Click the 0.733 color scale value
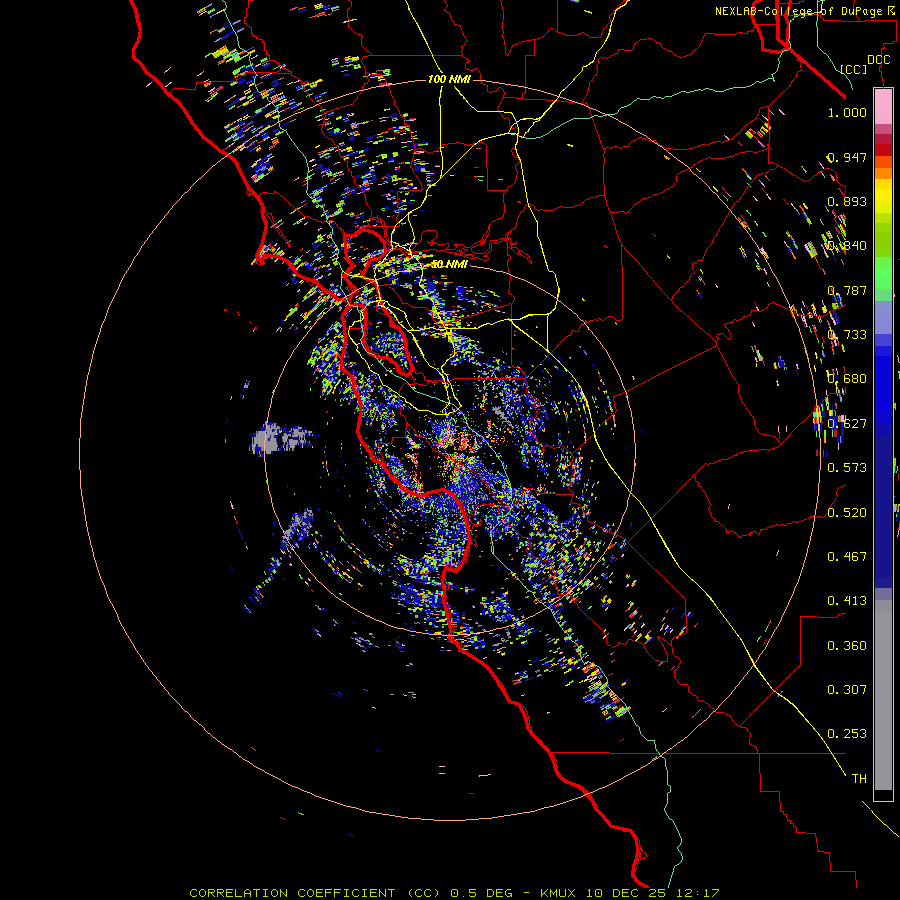 (847, 335)
